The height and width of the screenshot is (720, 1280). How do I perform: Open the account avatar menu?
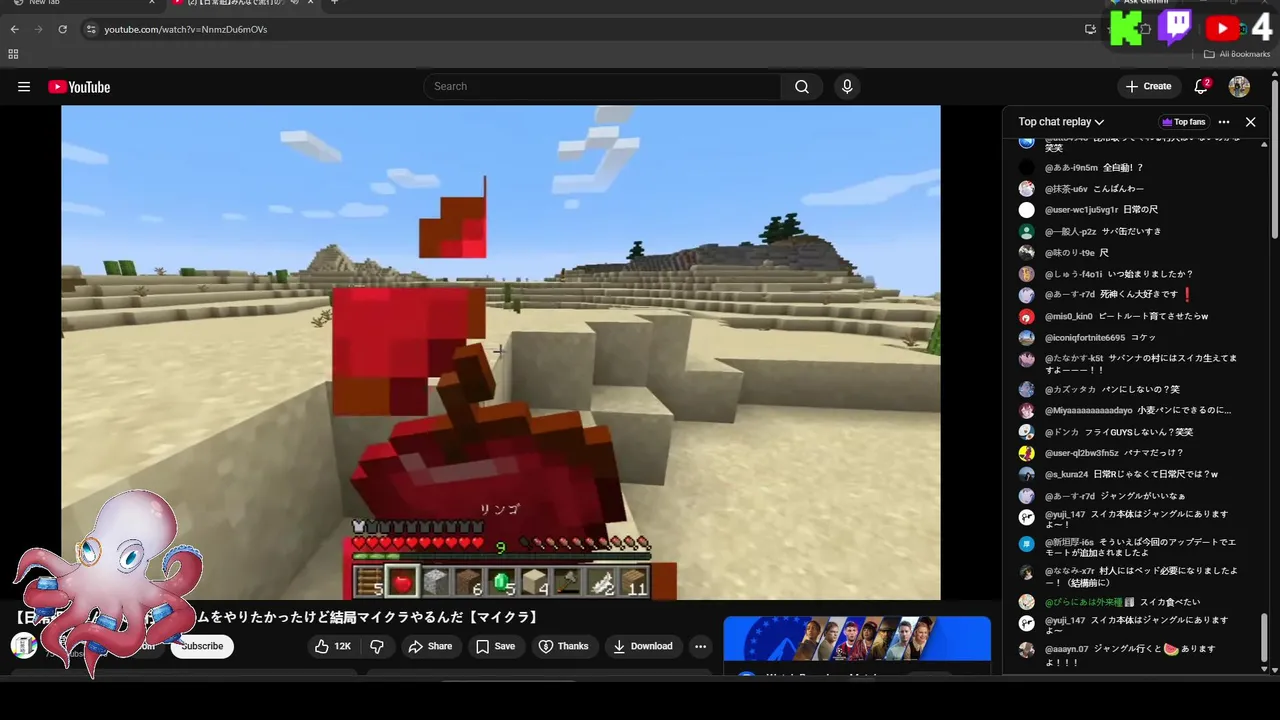[x=1239, y=86]
